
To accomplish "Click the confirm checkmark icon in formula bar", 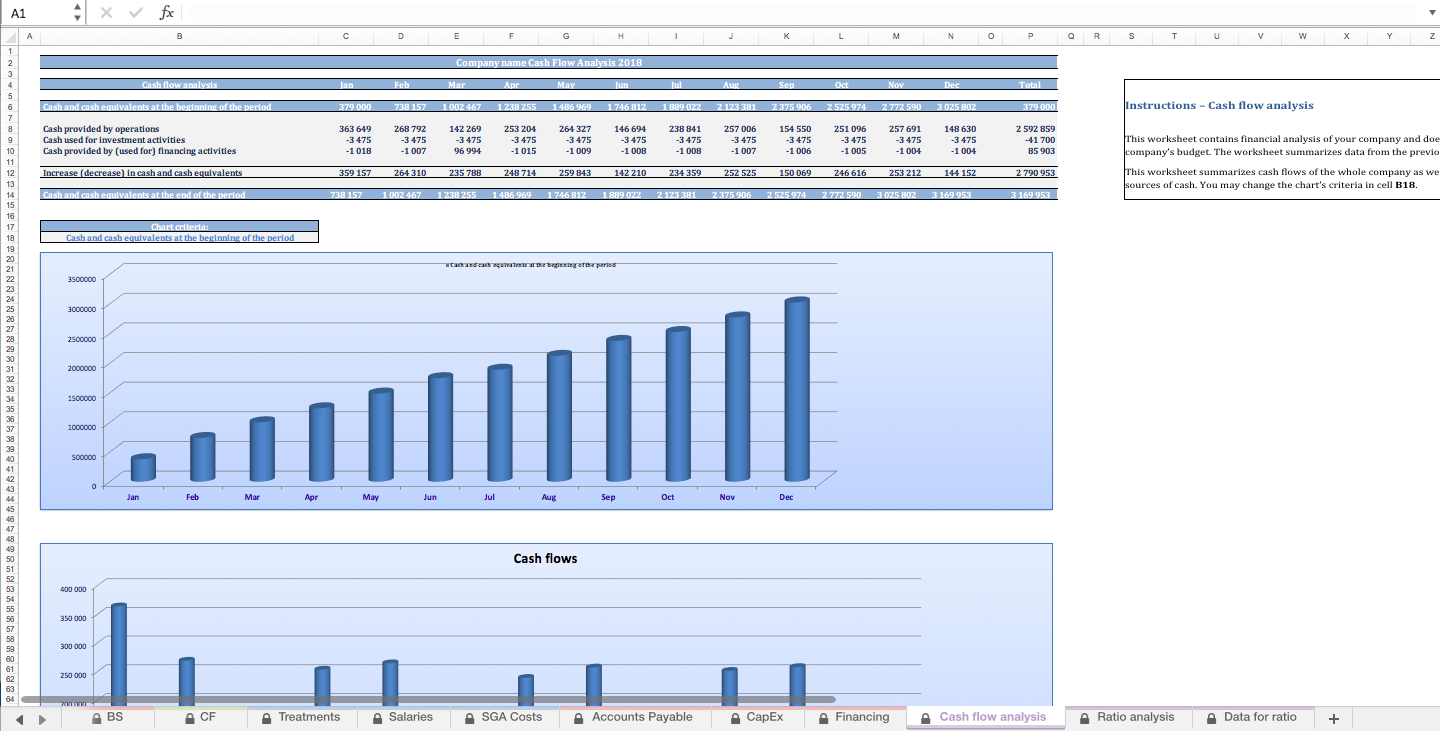I will click(135, 12).
